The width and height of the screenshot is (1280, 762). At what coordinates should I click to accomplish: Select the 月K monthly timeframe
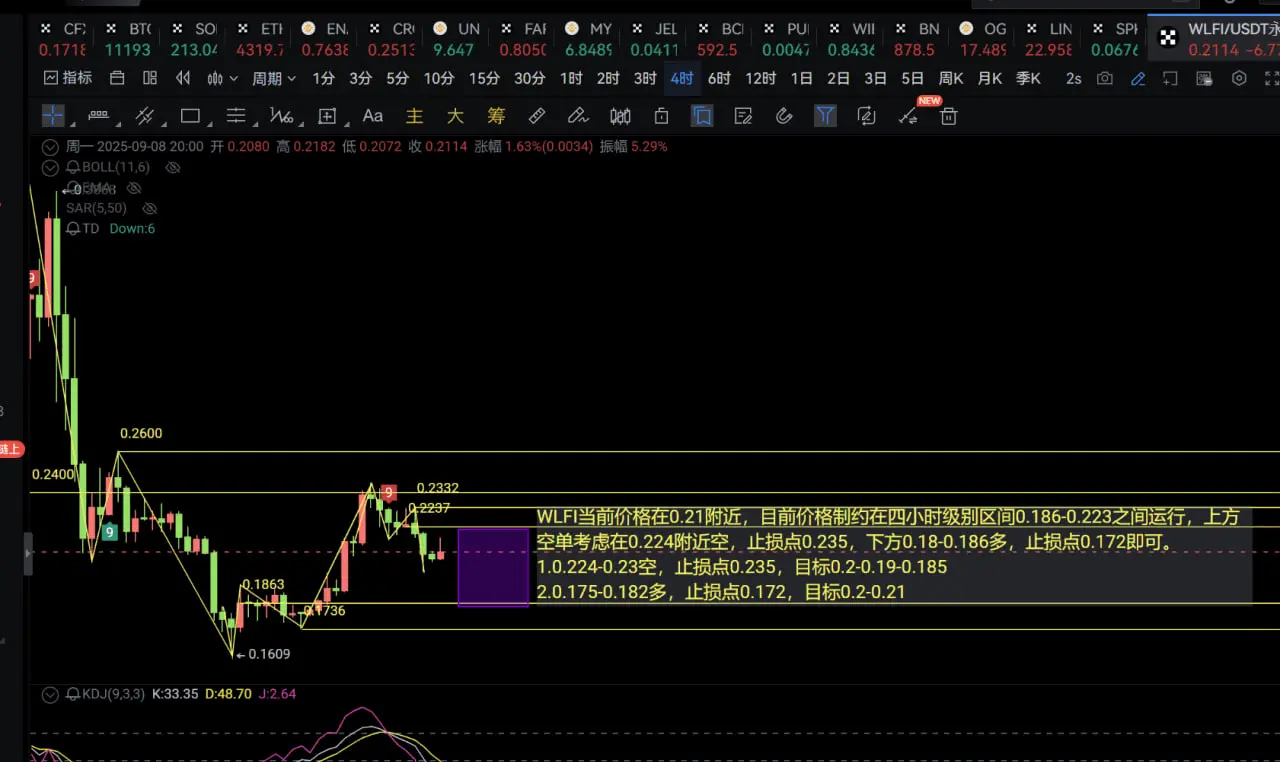point(989,78)
